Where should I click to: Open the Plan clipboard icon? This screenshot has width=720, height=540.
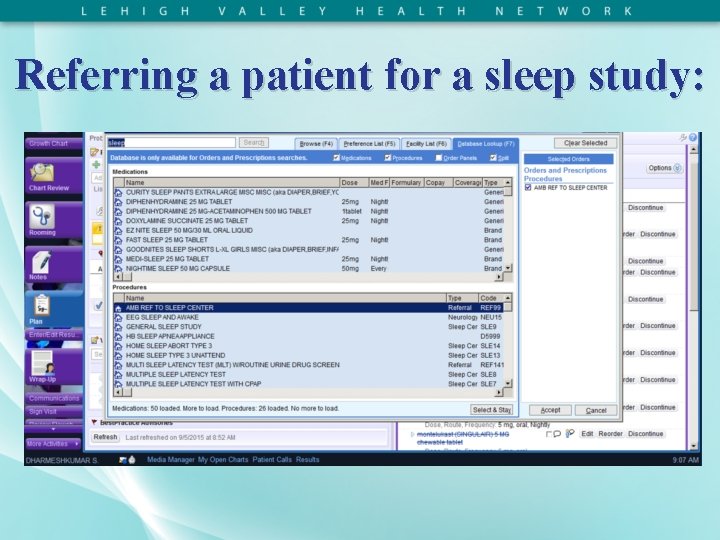pyautogui.click(x=41, y=305)
